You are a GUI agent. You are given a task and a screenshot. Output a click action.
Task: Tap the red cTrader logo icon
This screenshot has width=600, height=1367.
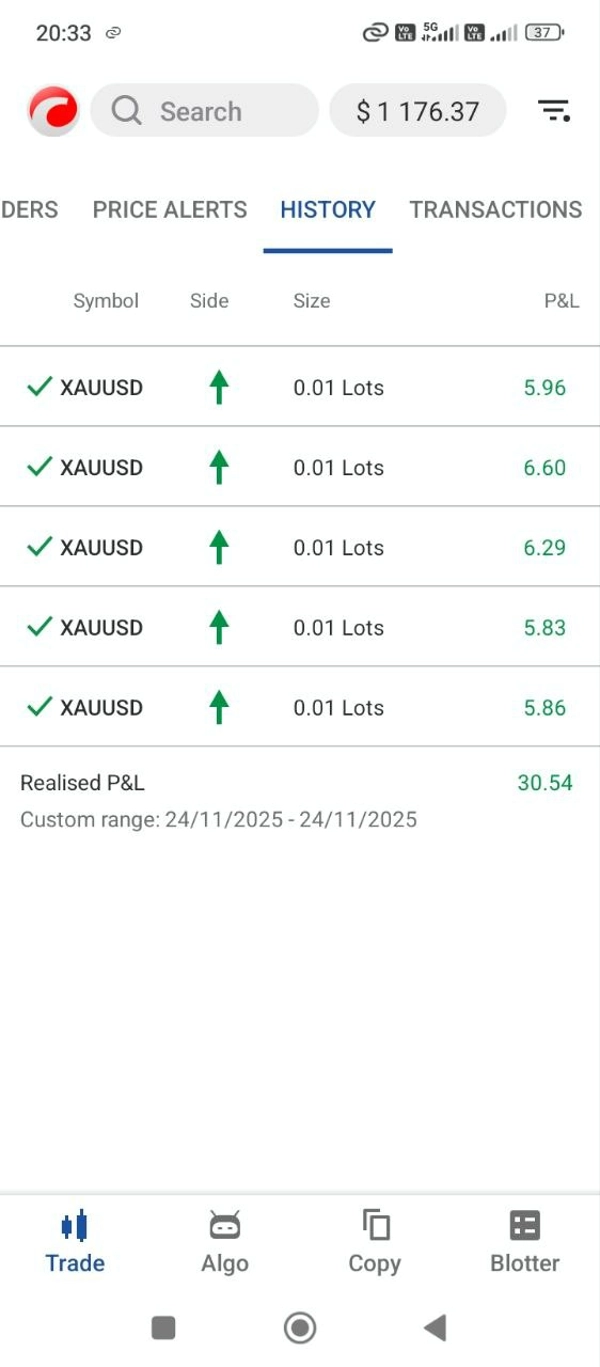(53, 111)
